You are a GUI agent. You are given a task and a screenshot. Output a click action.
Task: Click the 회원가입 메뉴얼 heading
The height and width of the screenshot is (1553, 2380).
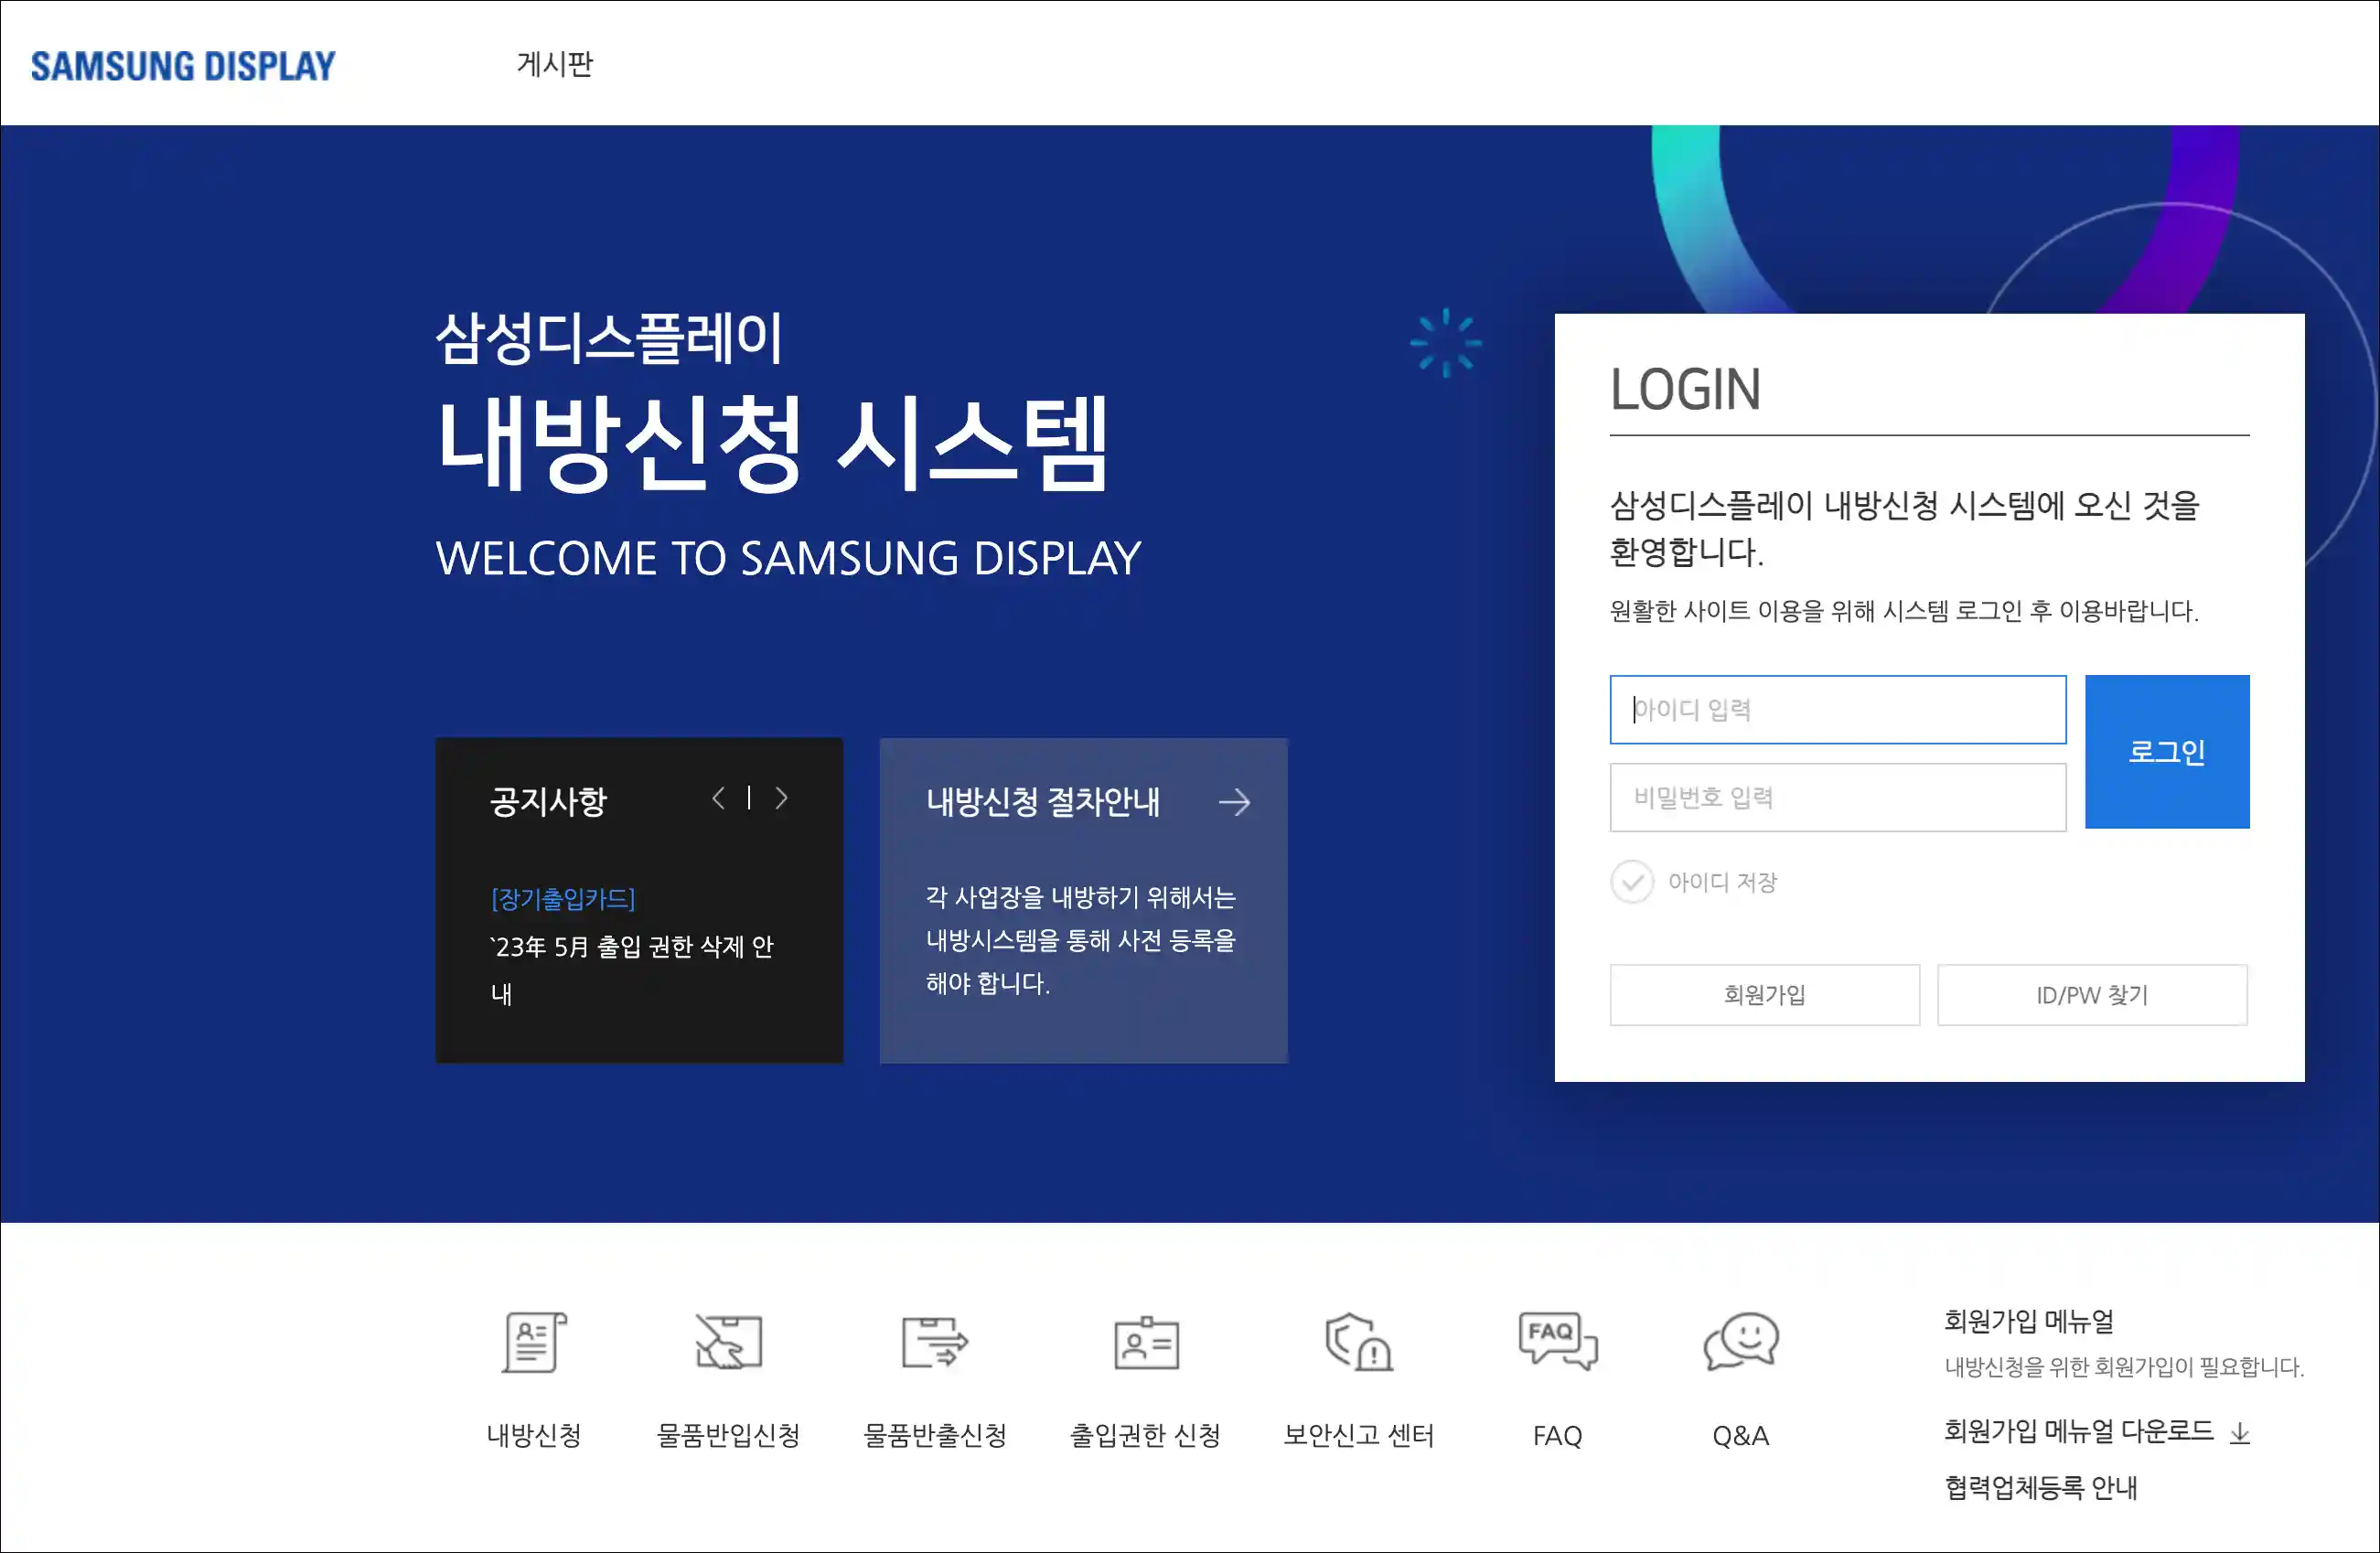coord(2028,1321)
